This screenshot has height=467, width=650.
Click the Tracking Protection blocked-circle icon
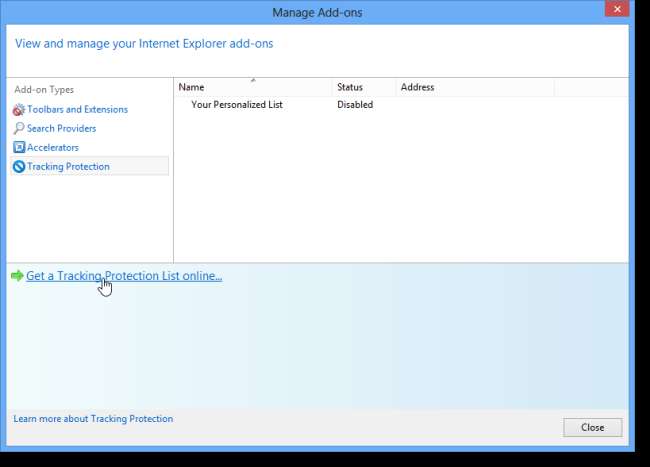19,167
